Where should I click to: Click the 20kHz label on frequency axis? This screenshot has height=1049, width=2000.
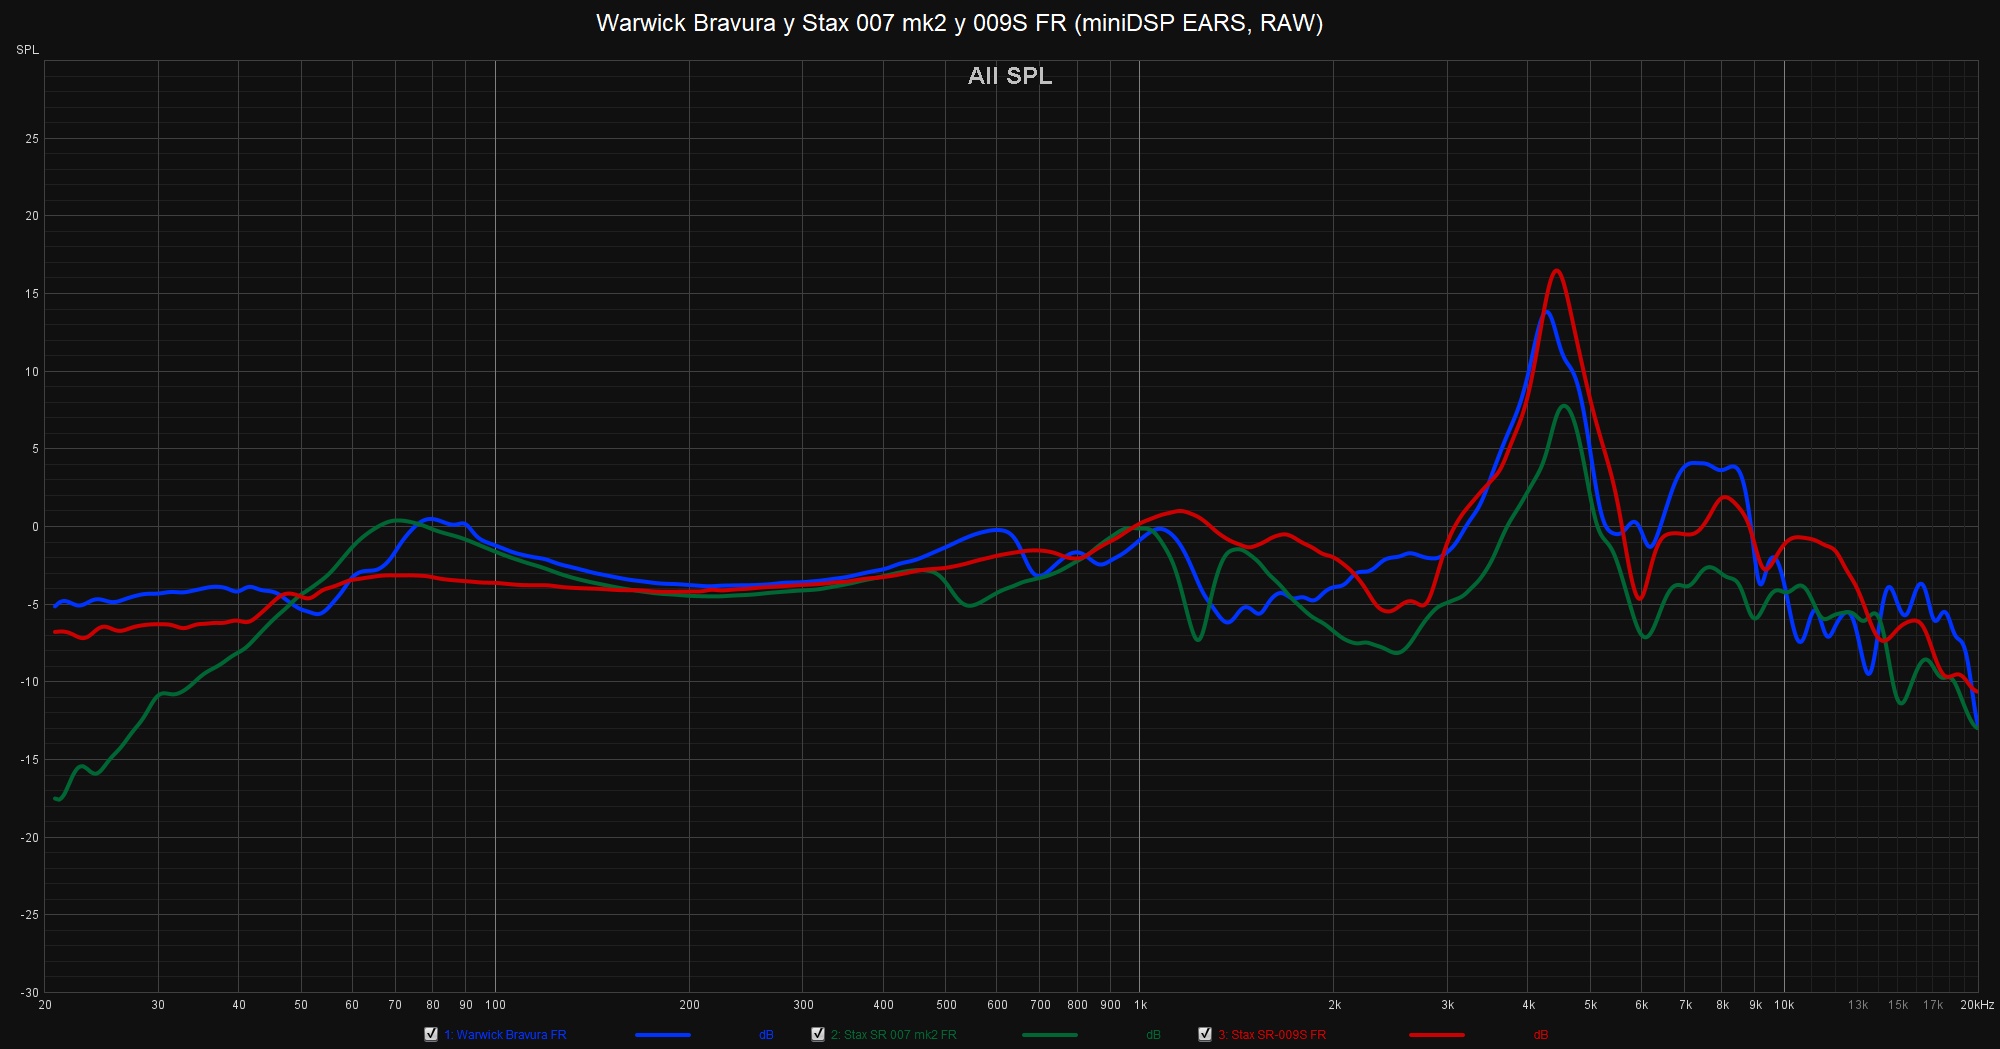pos(1976,1005)
